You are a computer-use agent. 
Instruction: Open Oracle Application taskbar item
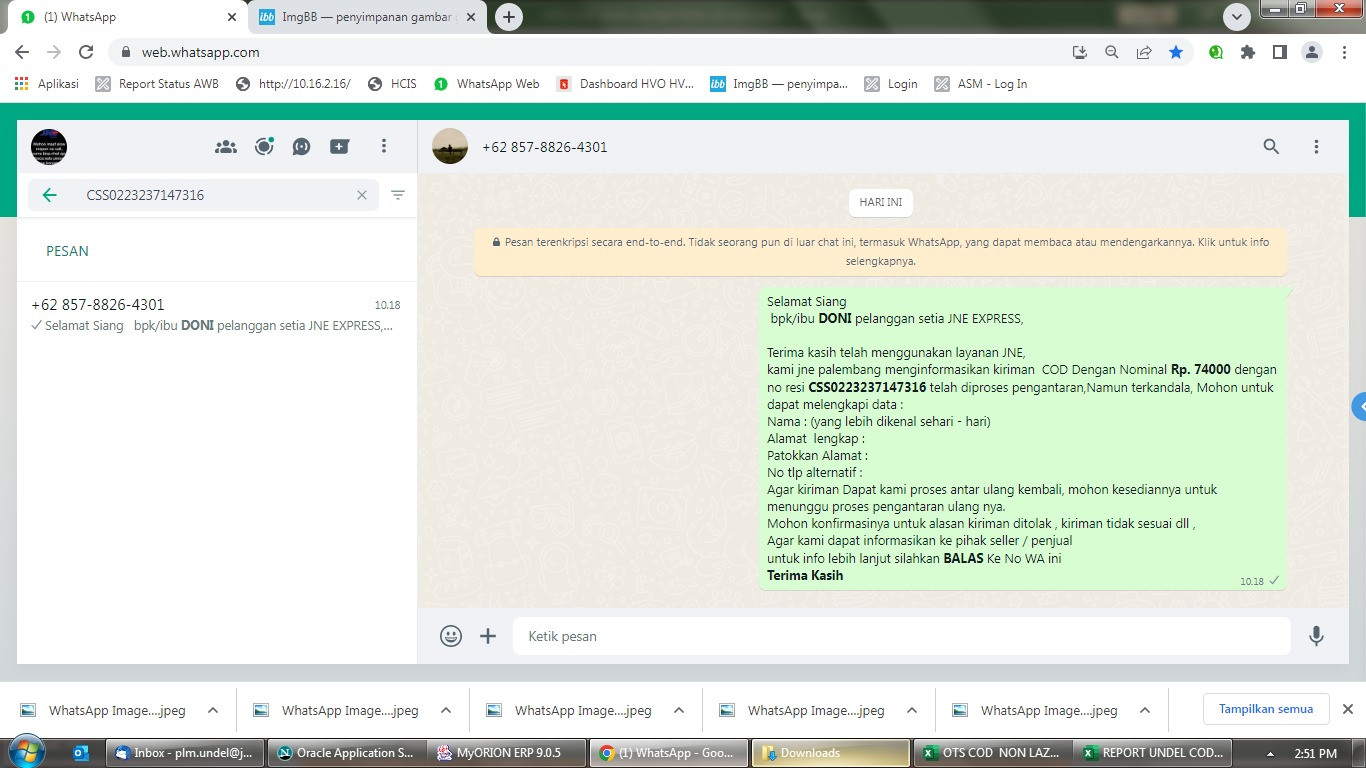click(346, 753)
